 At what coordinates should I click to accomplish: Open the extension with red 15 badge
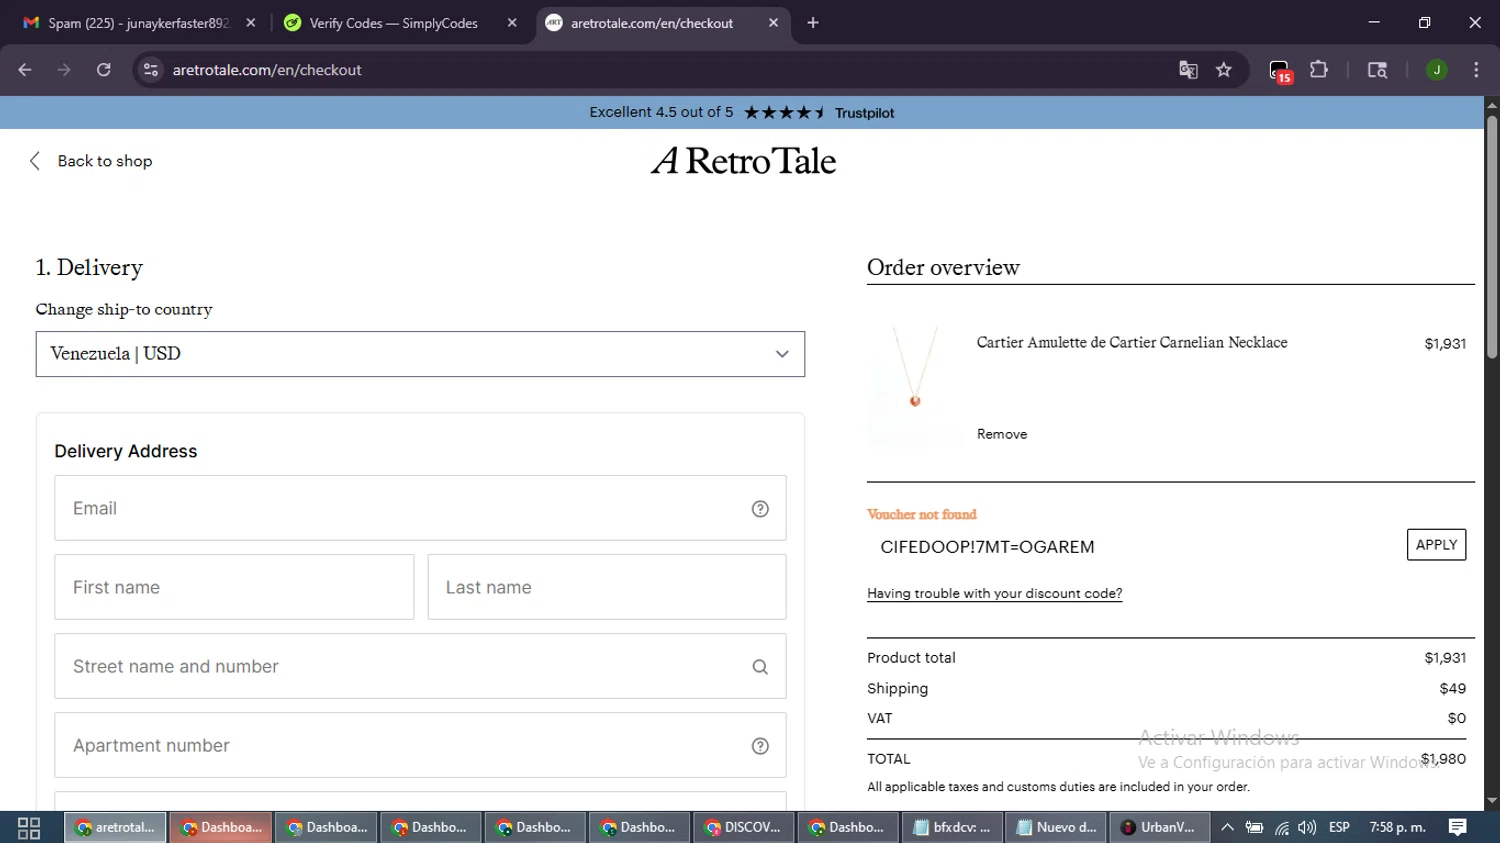(x=1280, y=71)
